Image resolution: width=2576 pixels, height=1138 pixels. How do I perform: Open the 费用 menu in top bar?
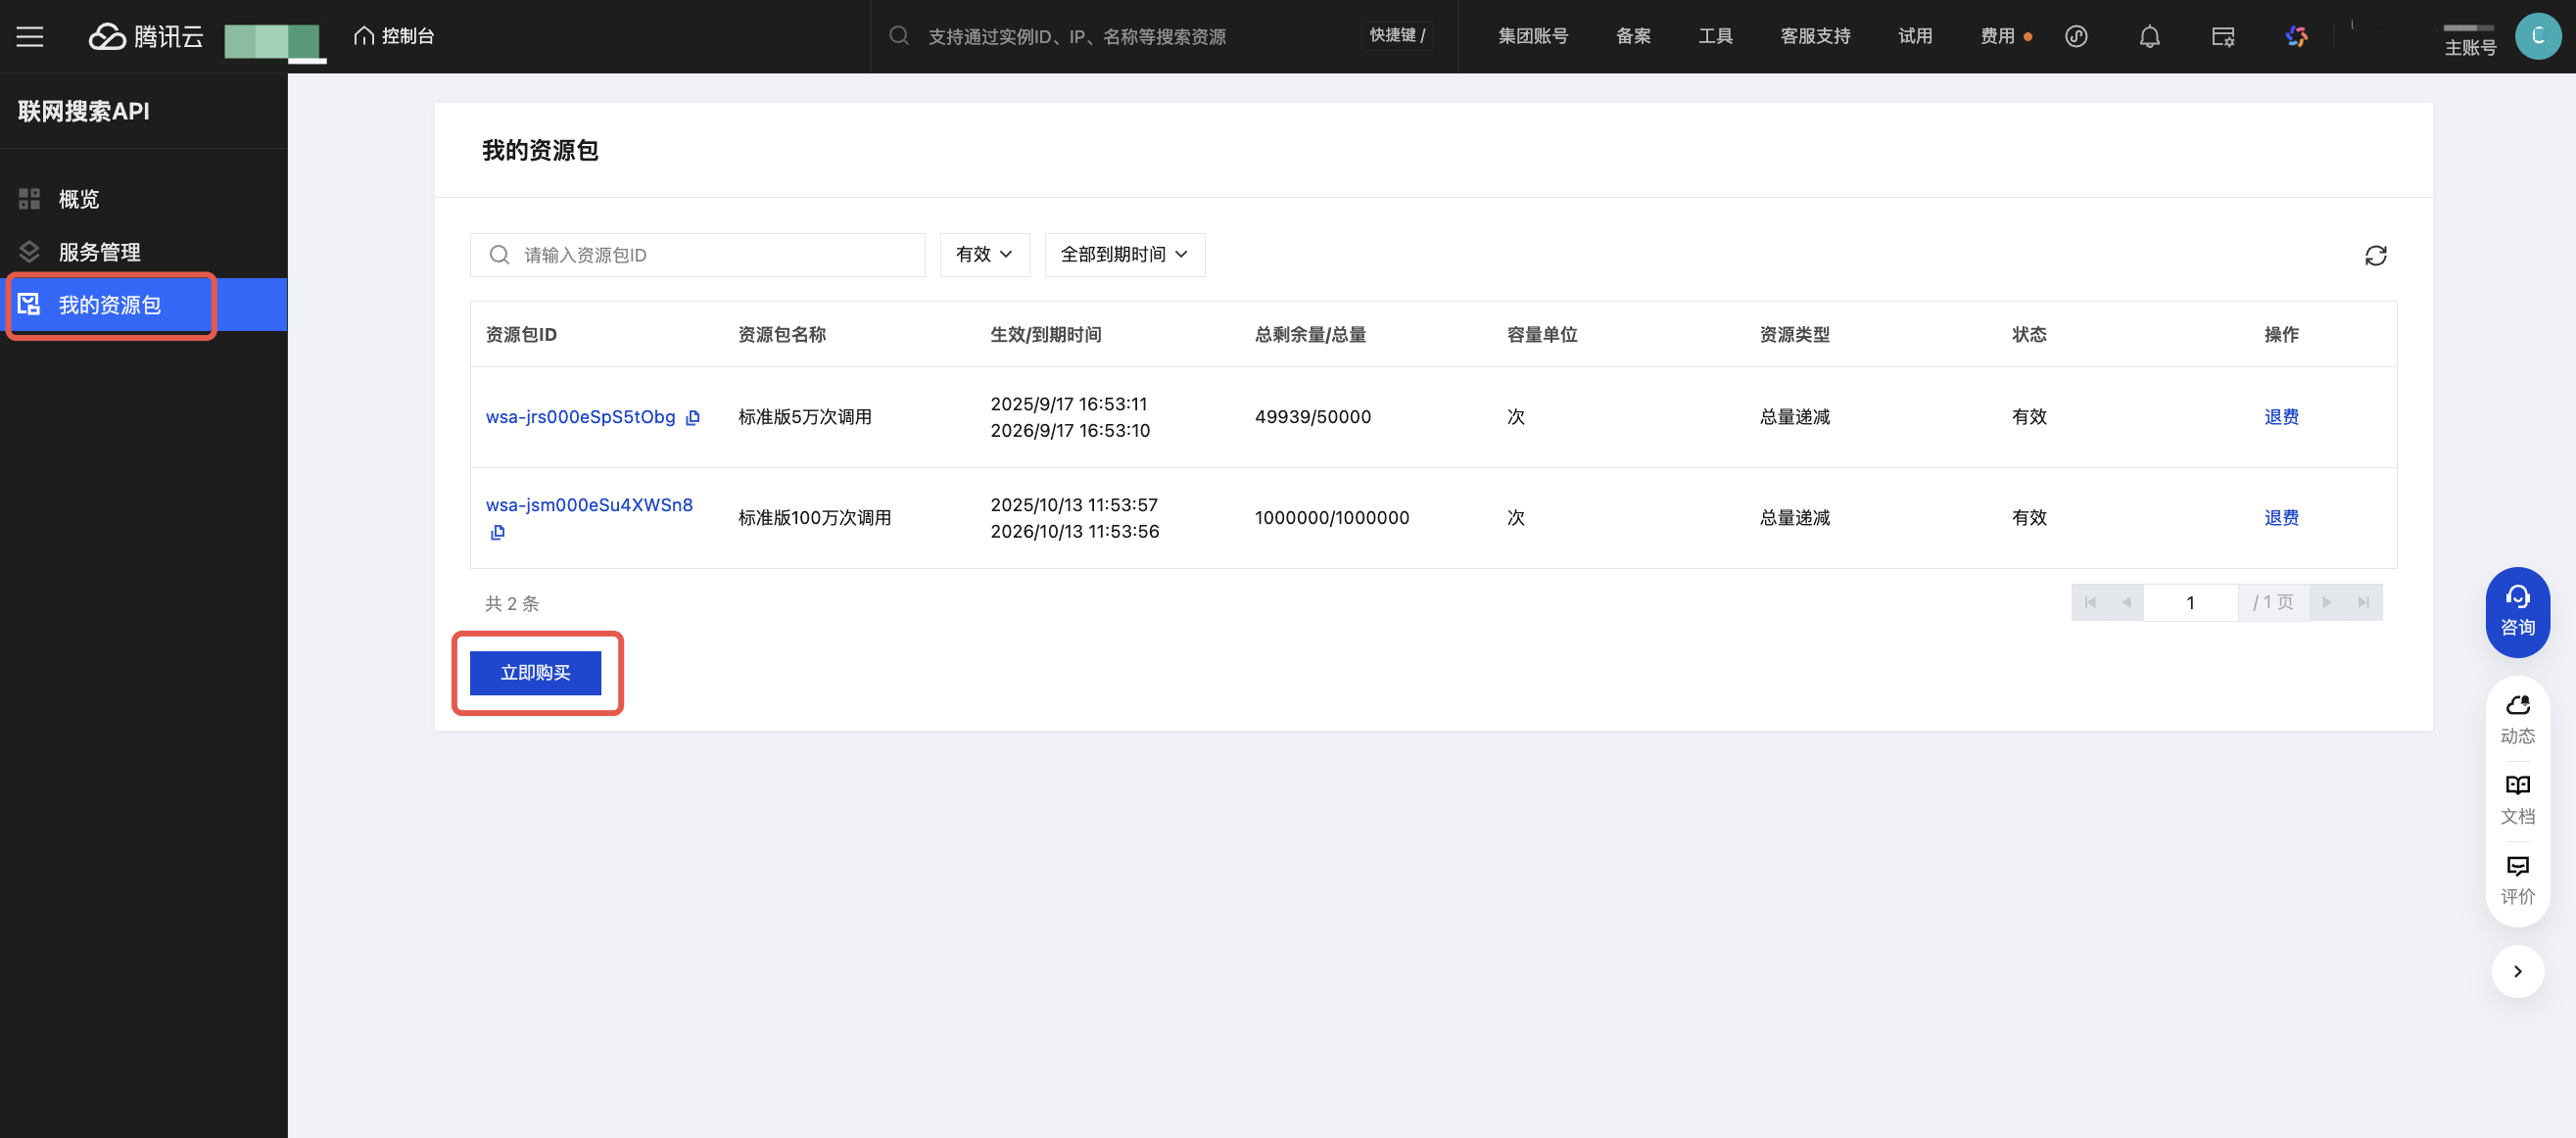1997,37
